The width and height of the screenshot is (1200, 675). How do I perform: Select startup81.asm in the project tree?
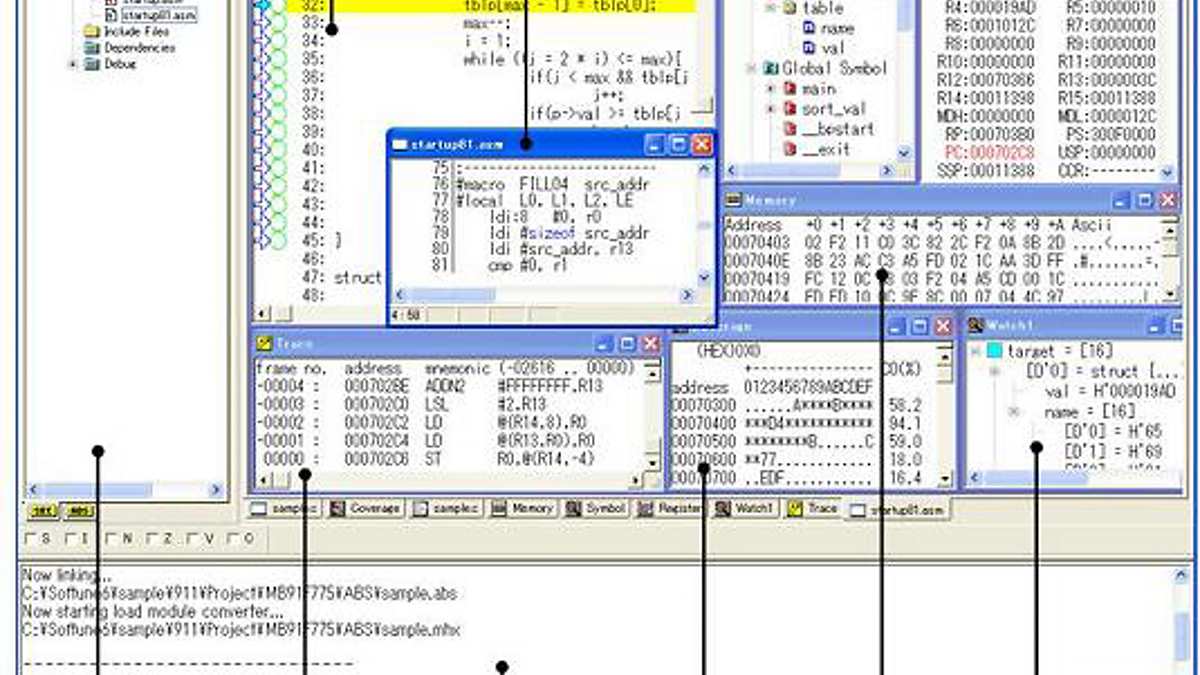(157, 16)
